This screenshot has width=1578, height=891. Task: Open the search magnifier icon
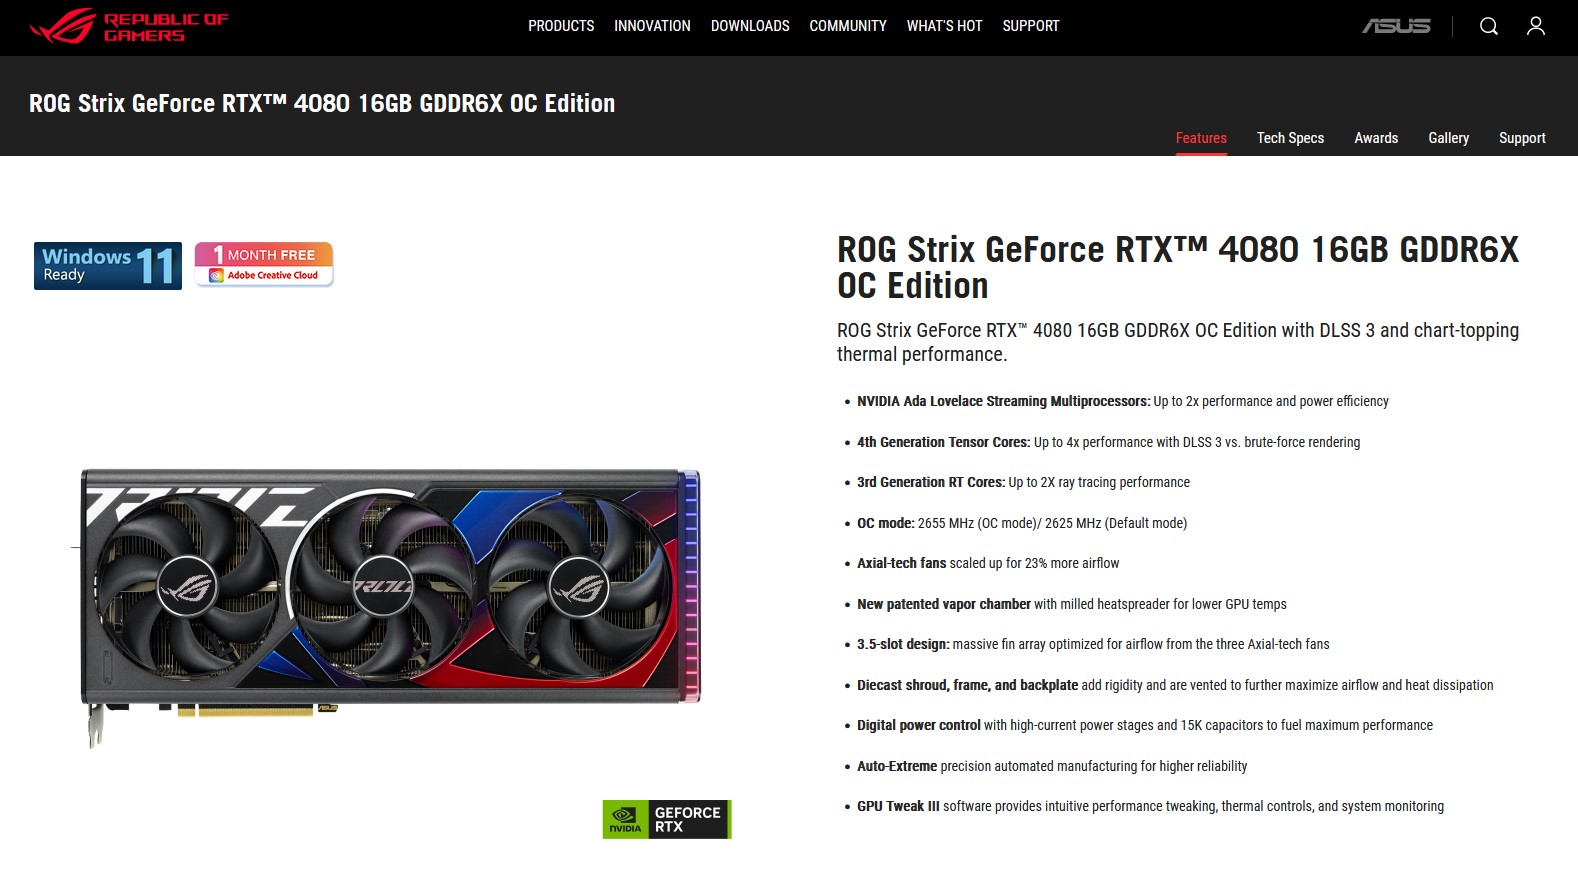coord(1488,26)
